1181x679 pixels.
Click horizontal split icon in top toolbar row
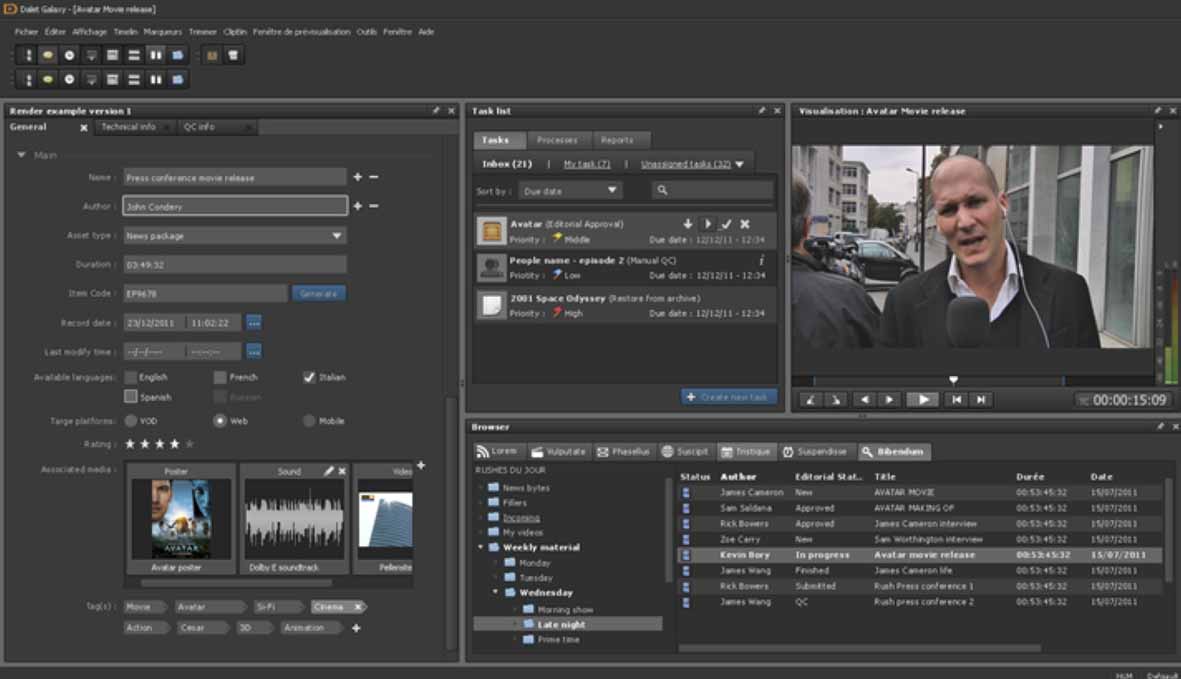coord(134,55)
